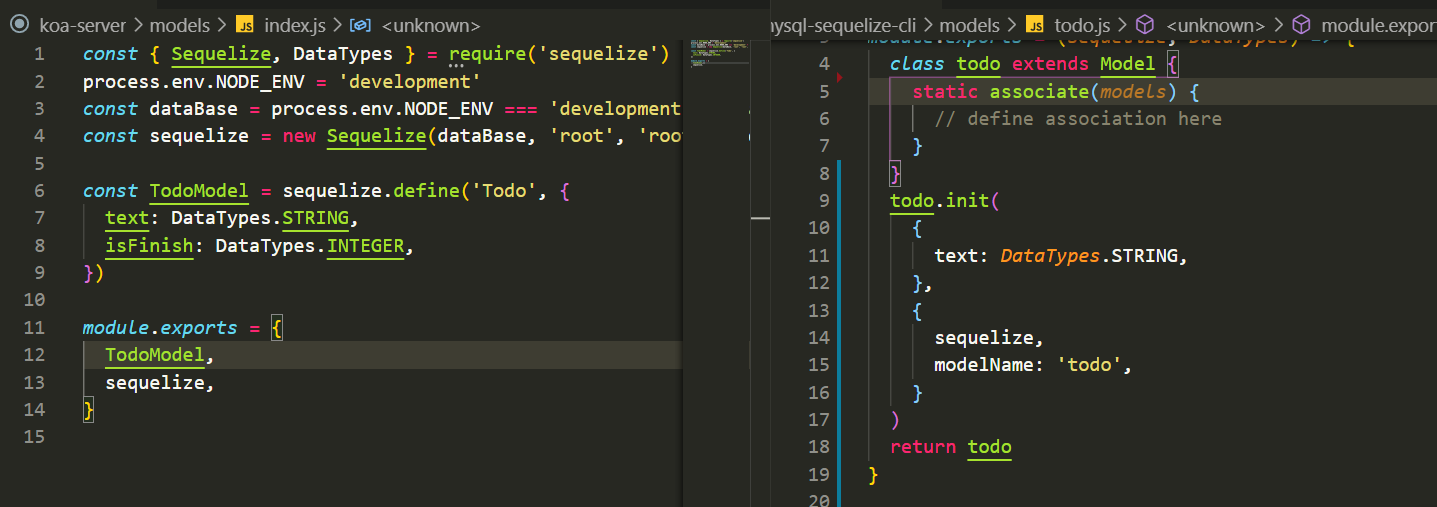Viewport: 1437px width, 507px height.
Task: Click the circle icon beside koa-server breadcrumb
Action: pos(17,25)
